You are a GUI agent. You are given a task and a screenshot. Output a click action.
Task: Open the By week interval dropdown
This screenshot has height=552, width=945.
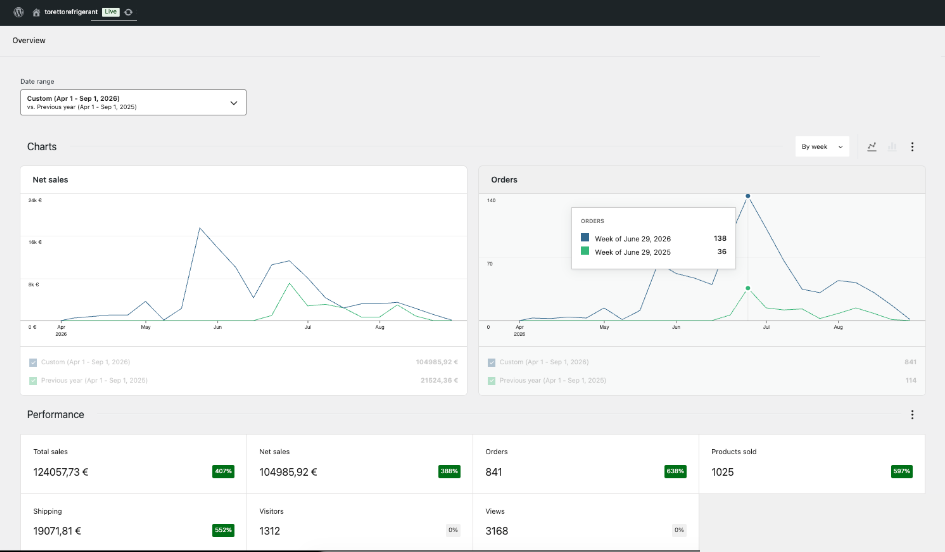[x=822, y=146]
